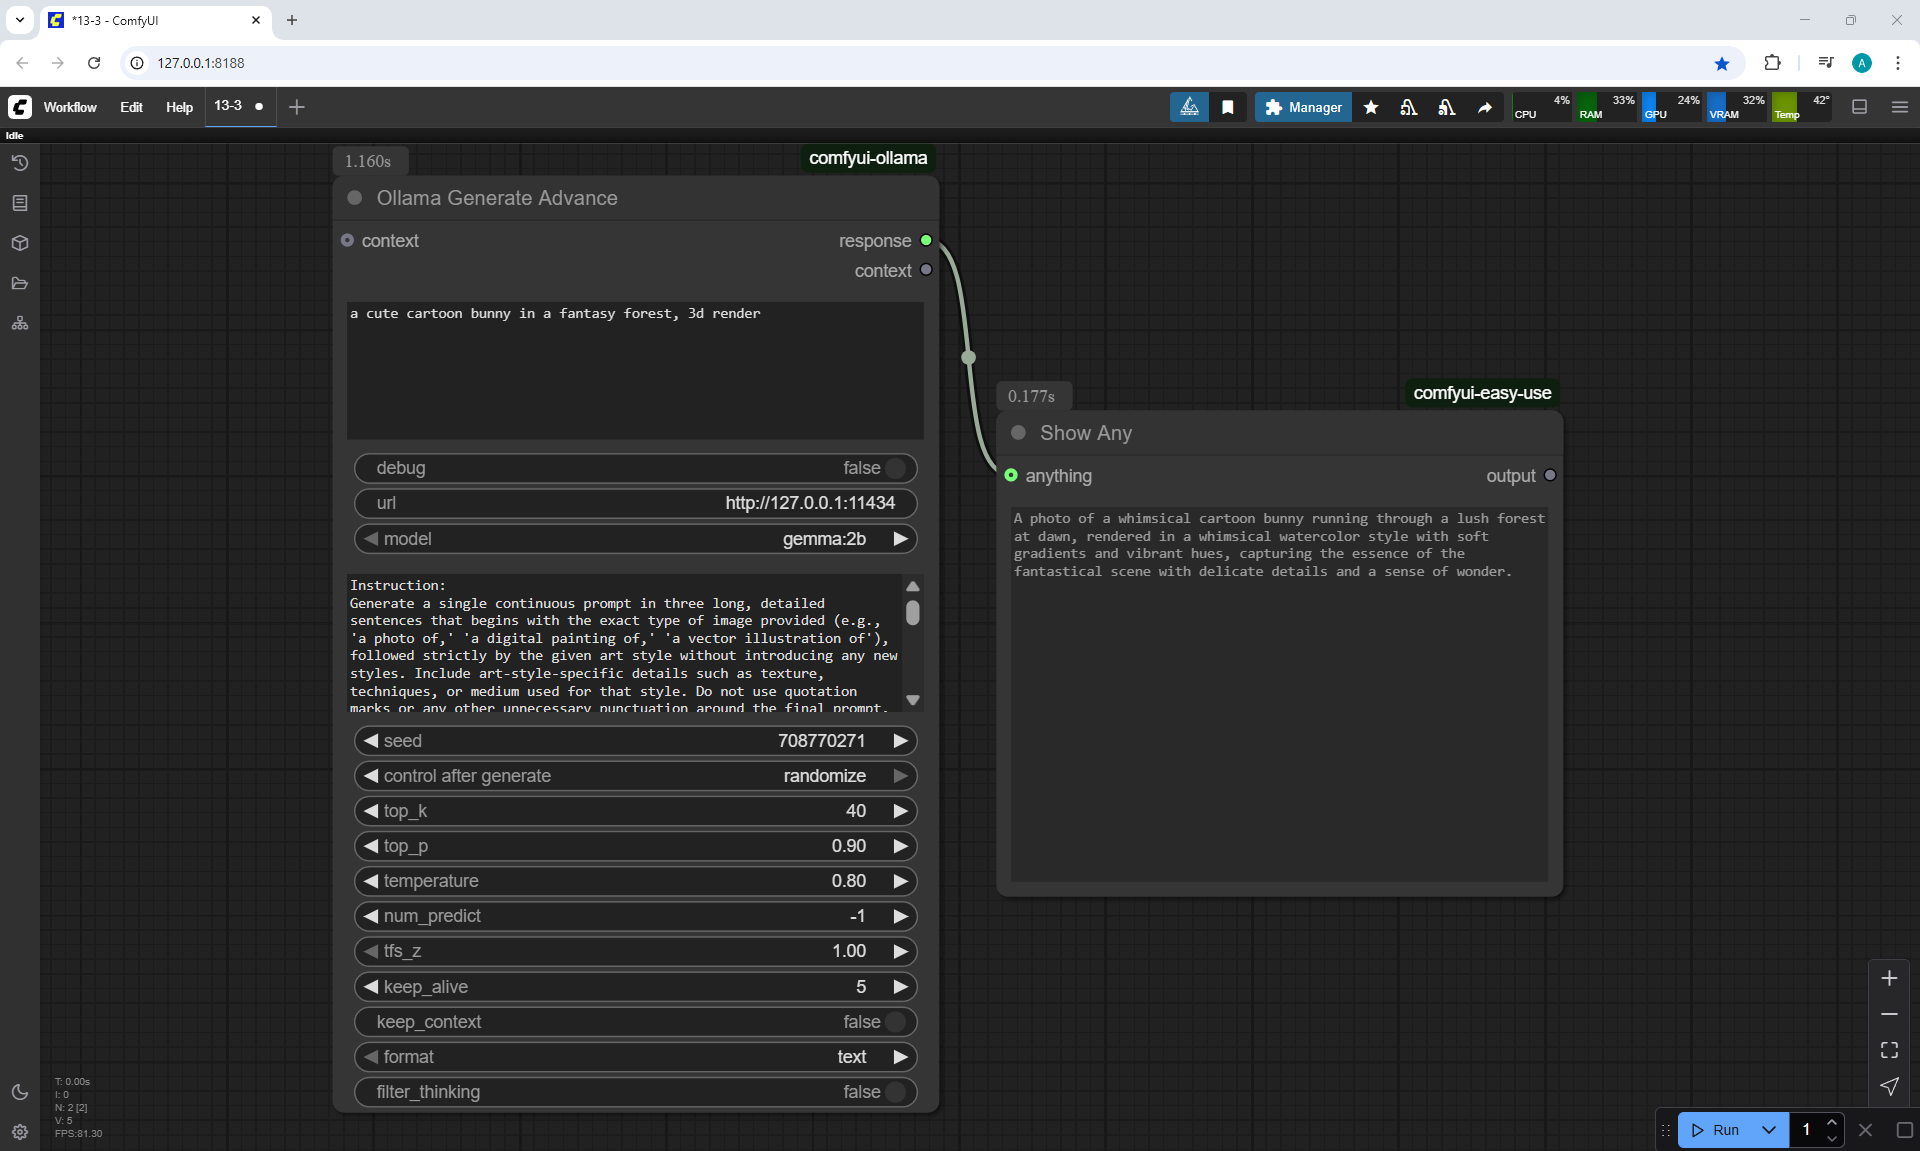Toggle the debug switch
Image resolution: width=1920 pixels, height=1151 pixels.
click(895, 468)
